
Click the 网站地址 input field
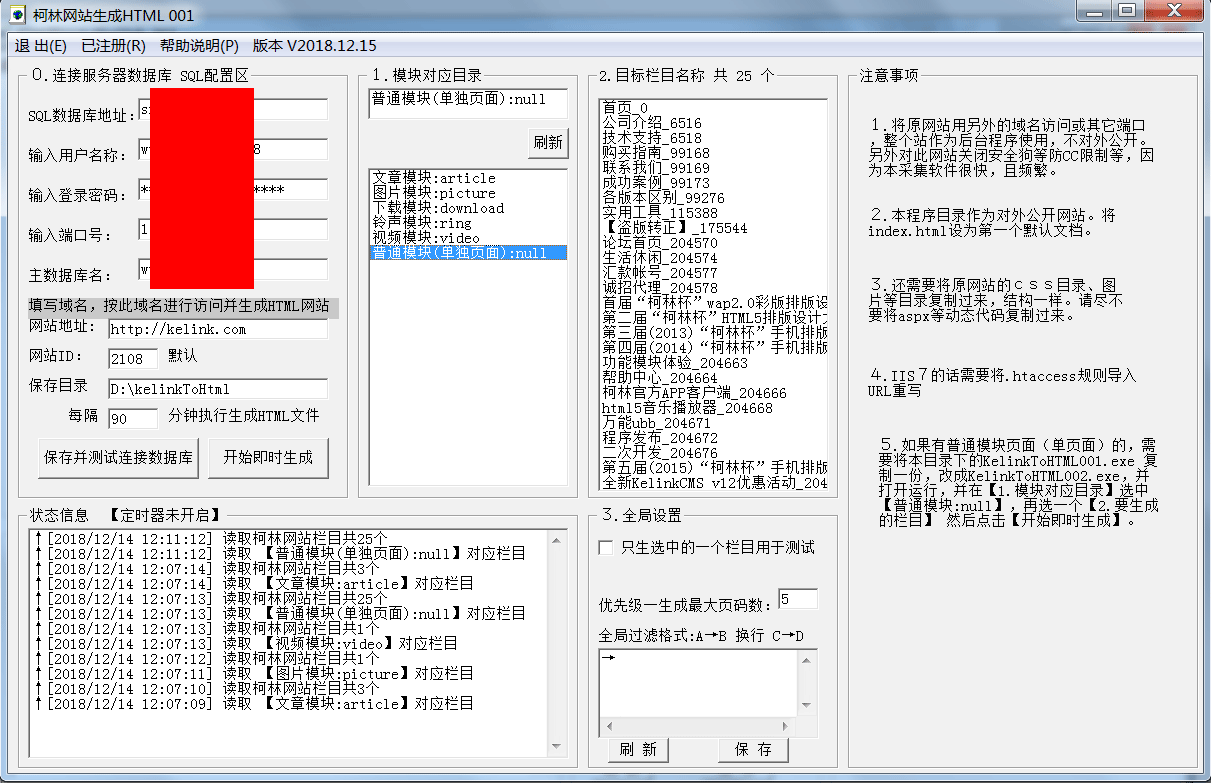pos(218,329)
